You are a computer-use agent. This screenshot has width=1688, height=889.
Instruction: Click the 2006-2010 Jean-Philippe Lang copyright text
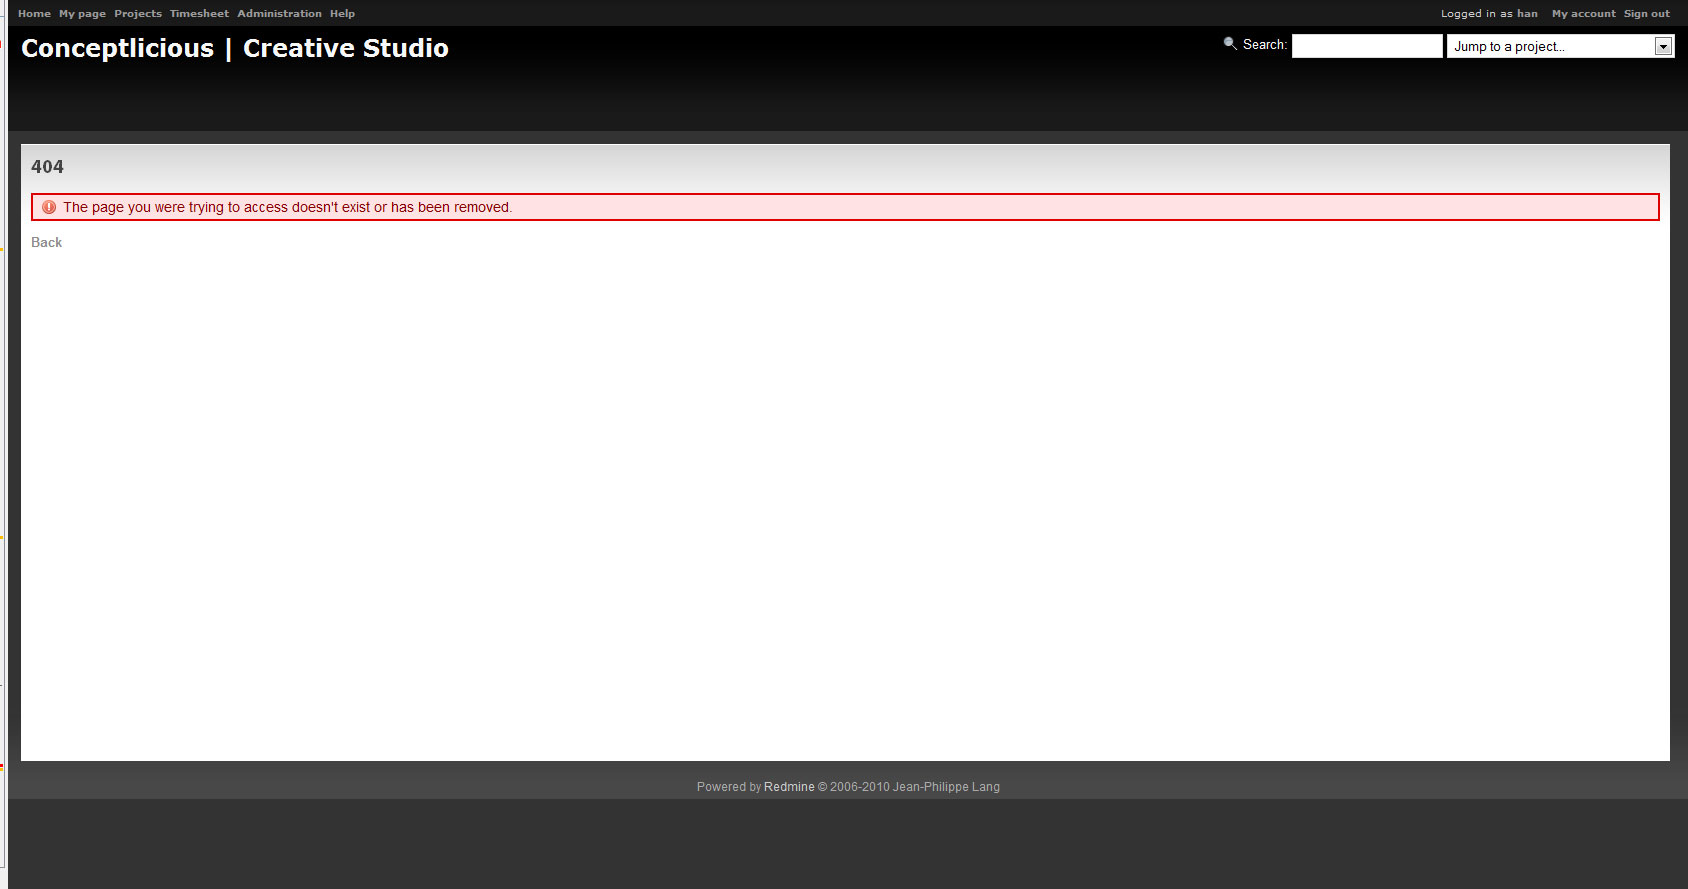click(909, 787)
